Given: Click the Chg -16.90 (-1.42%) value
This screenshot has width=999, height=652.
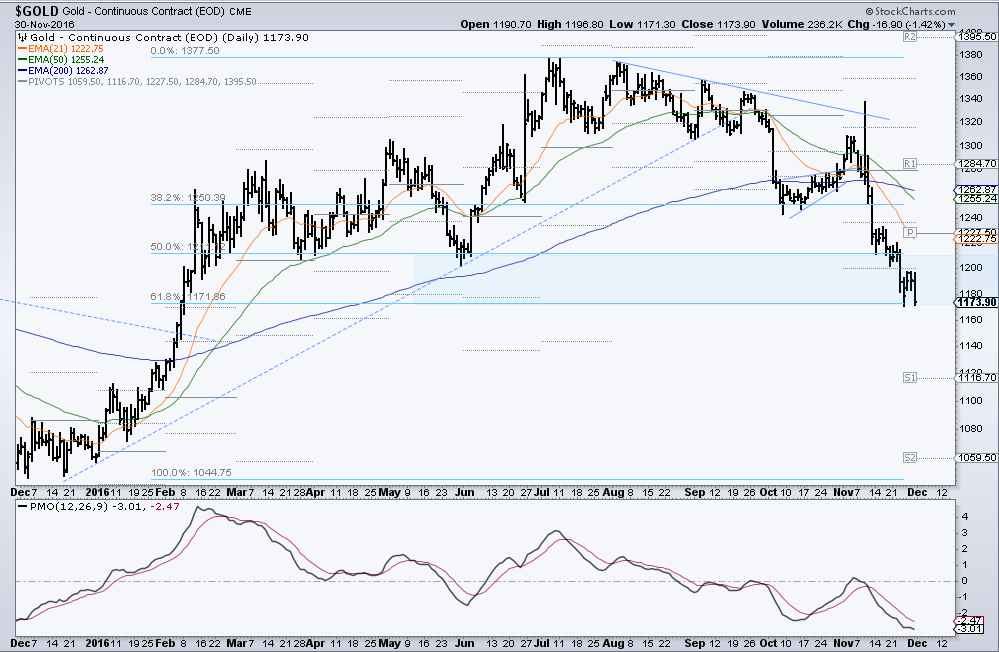Looking at the screenshot, I should 896,25.
